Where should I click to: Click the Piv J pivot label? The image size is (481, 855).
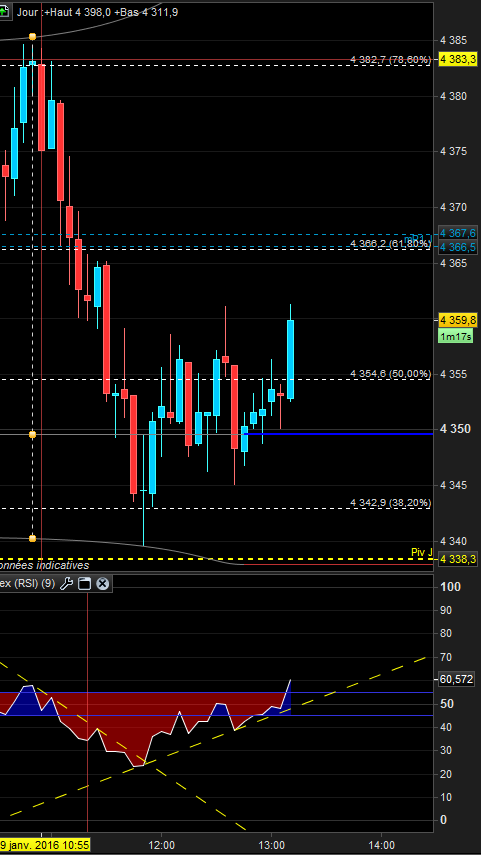tap(422, 552)
